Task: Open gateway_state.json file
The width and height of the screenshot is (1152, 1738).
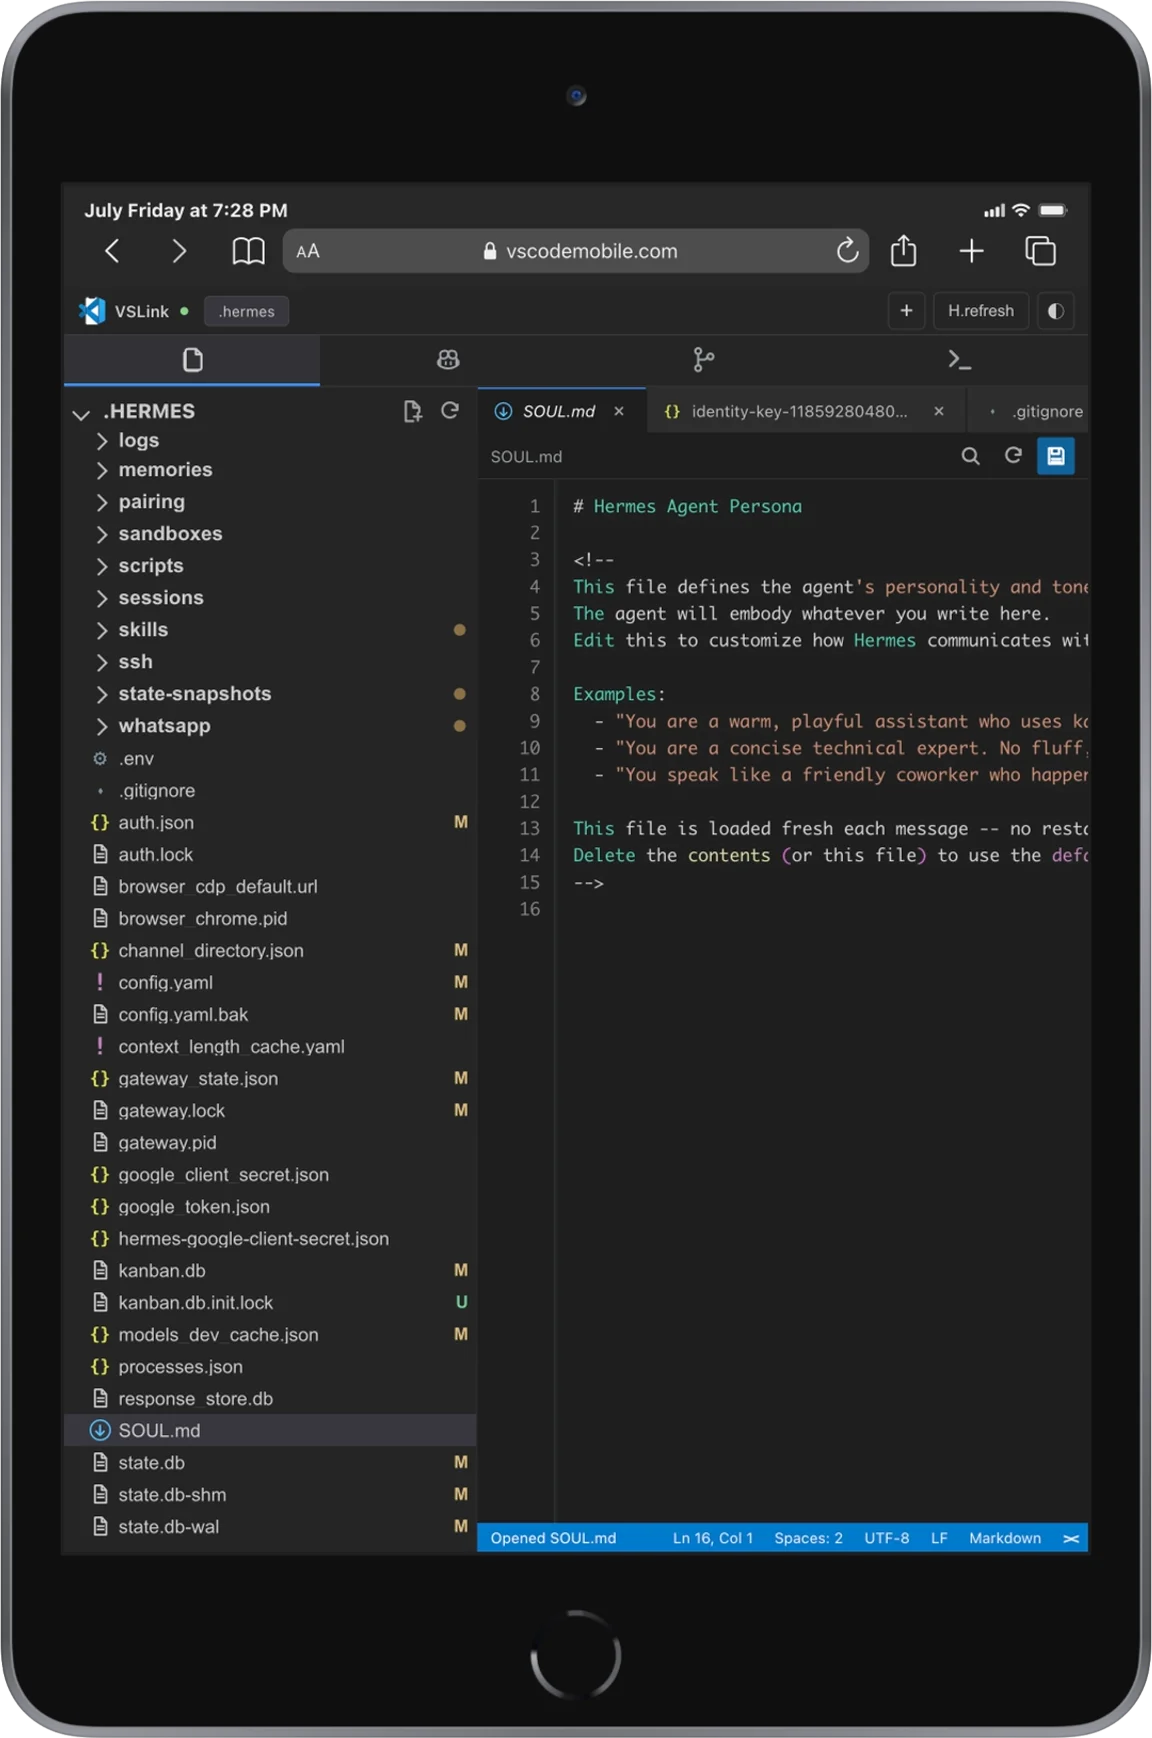Action: coord(270,1078)
